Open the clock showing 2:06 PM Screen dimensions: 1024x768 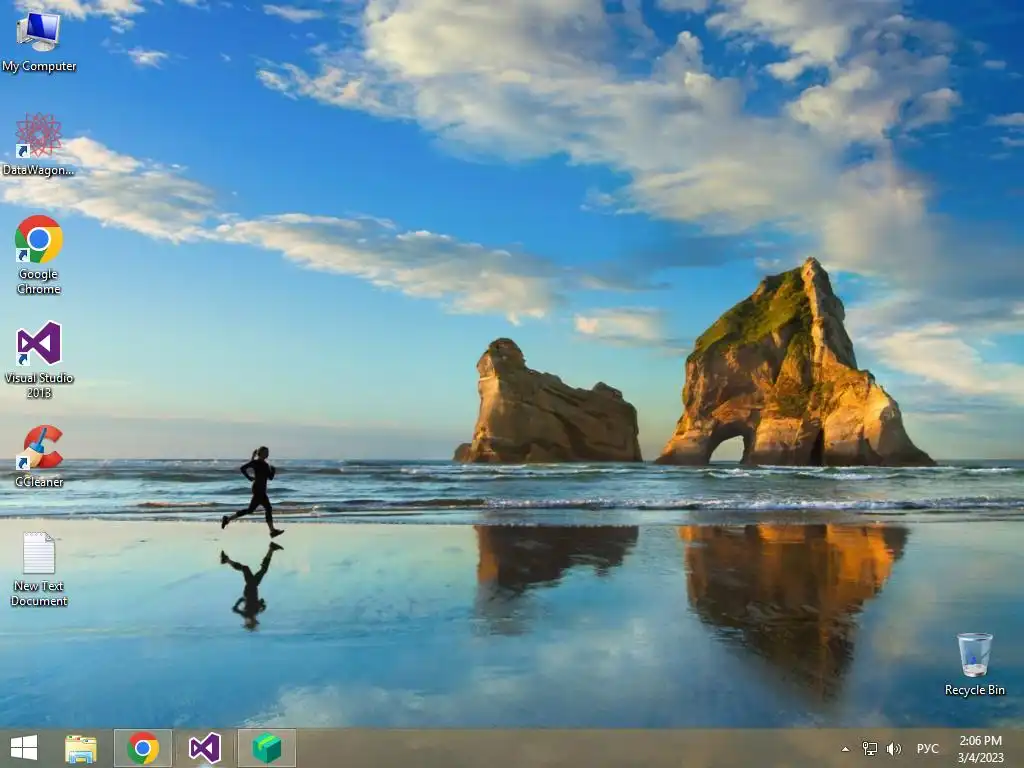pyautogui.click(x=980, y=749)
